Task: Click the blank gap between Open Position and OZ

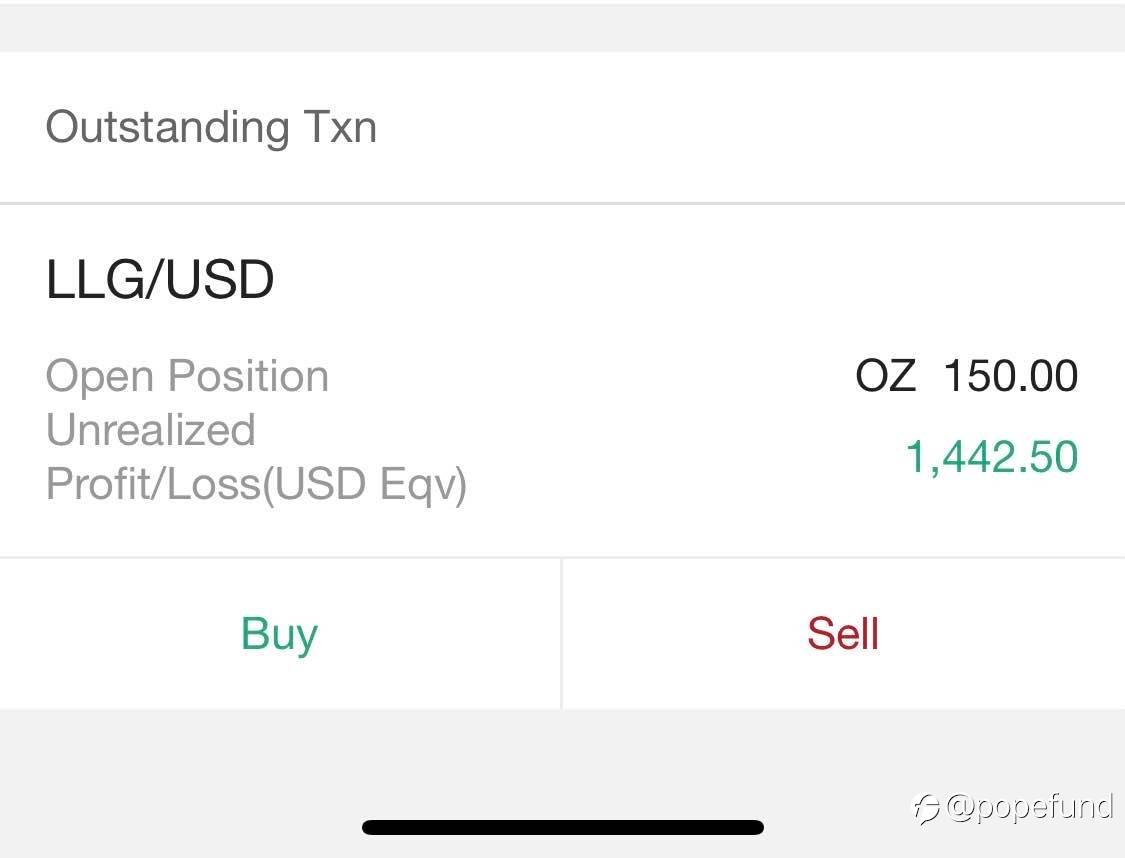Action: coord(592,376)
